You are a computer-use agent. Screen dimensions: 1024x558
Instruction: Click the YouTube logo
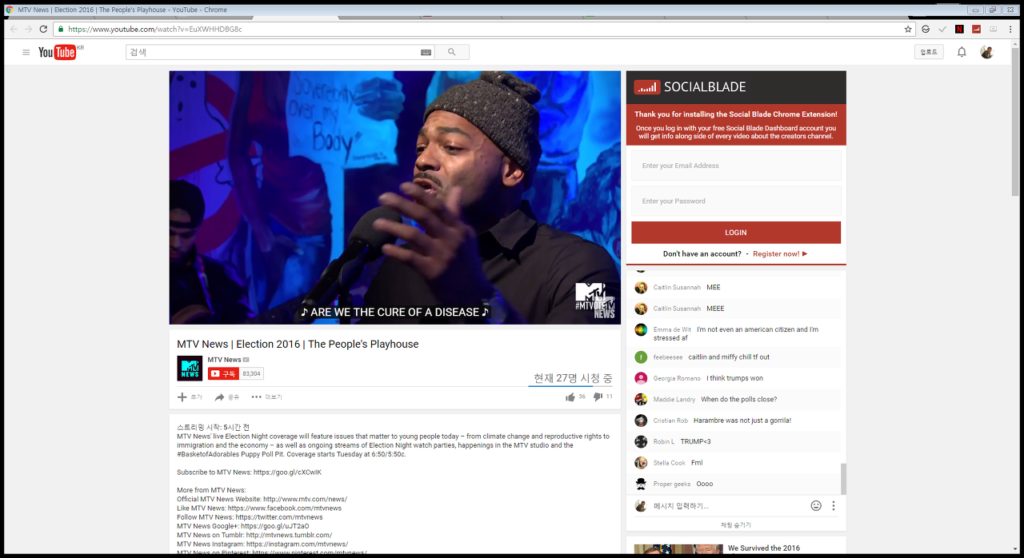57,52
